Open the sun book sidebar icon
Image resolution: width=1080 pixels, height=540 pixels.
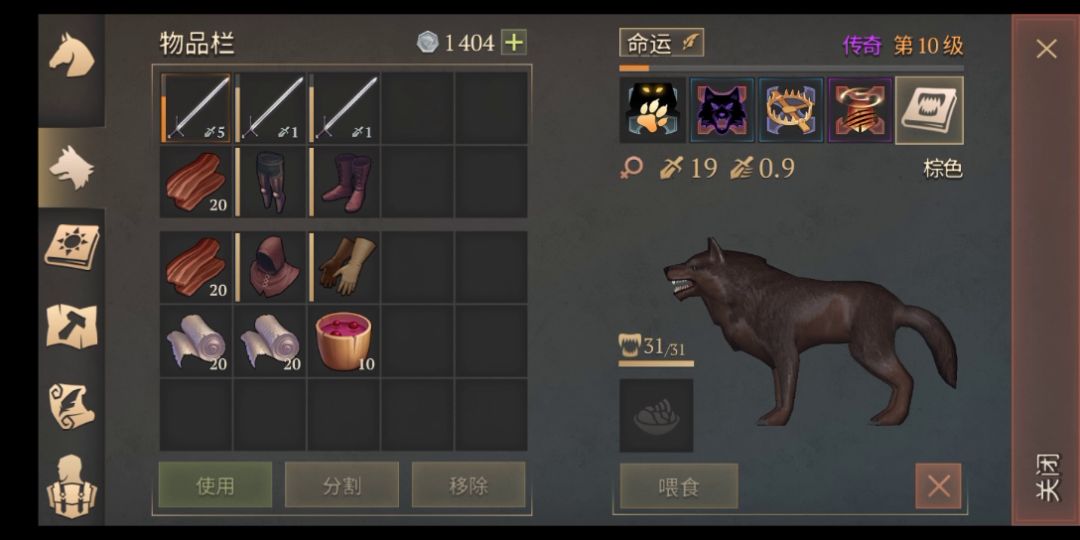(72, 247)
